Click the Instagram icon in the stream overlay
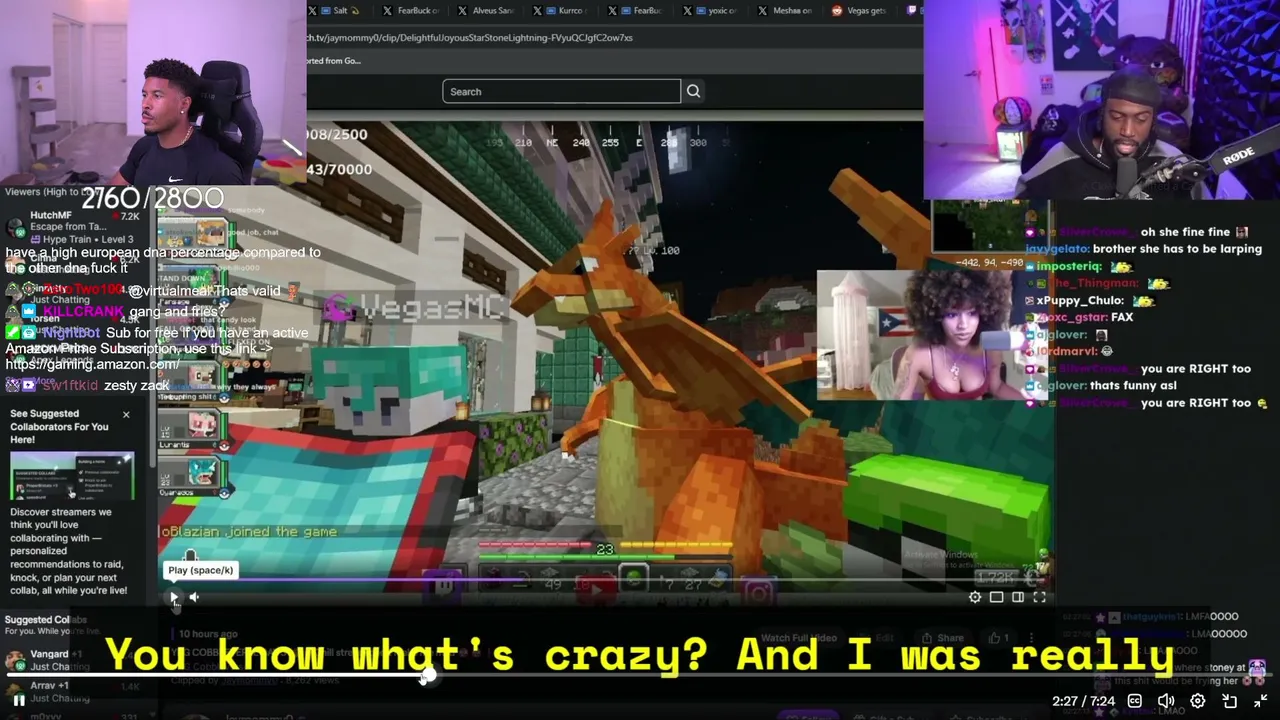The height and width of the screenshot is (720, 1280). click(759, 594)
